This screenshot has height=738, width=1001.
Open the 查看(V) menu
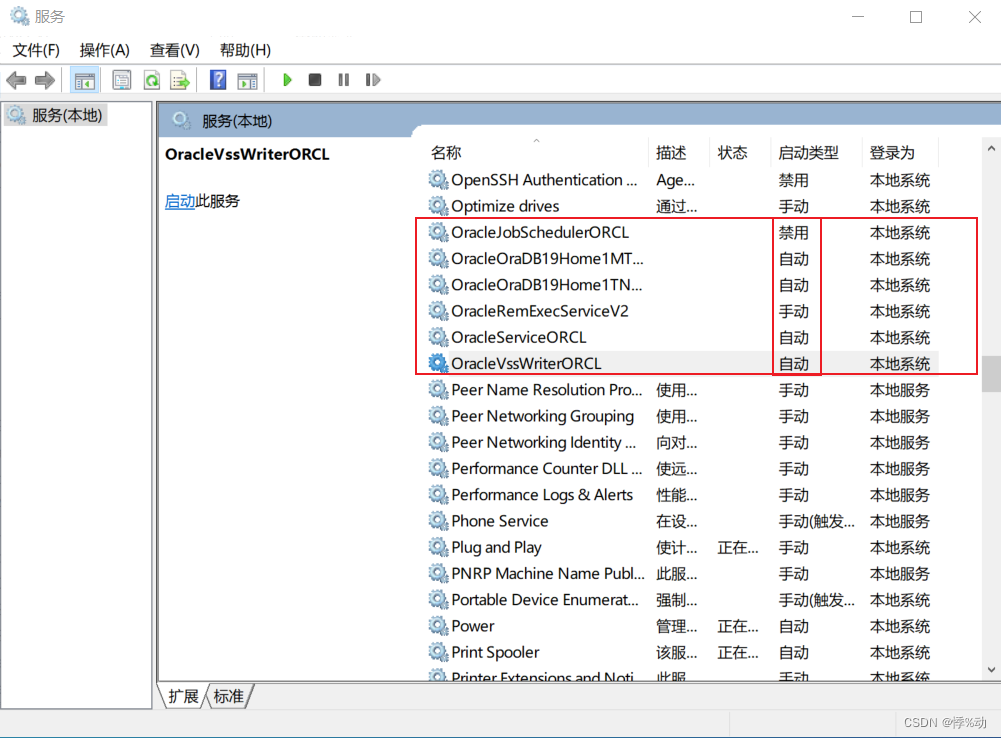coord(175,50)
